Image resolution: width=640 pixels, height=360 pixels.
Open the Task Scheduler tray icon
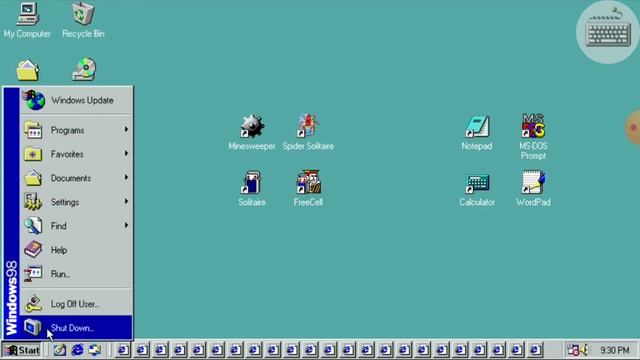point(573,350)
